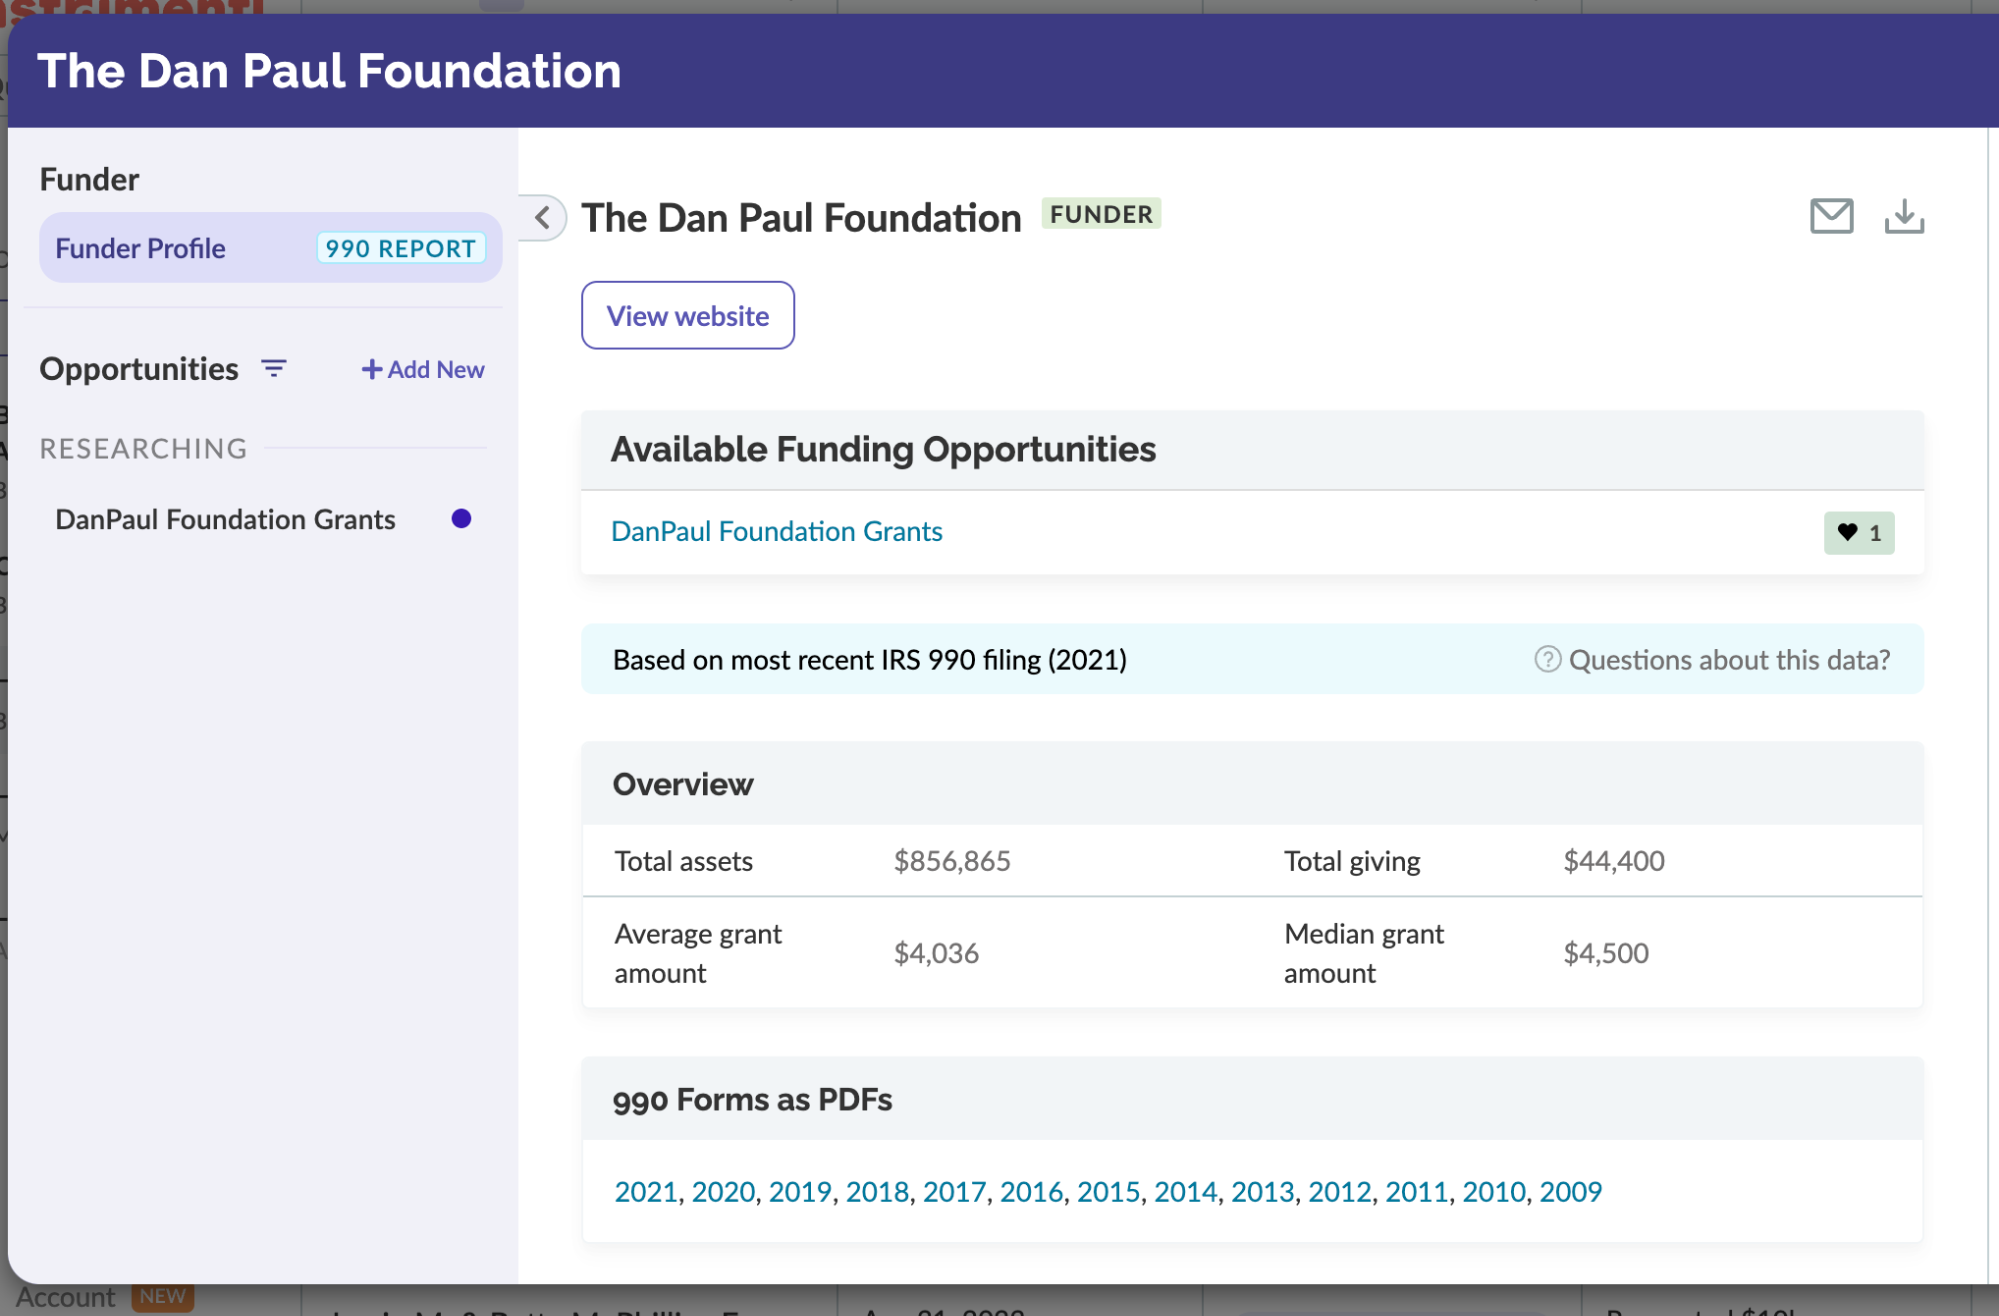Open the Opportunities filter icon
Image resolution: width=1999 pixels, height=1316 pixels.
(273, 369)
